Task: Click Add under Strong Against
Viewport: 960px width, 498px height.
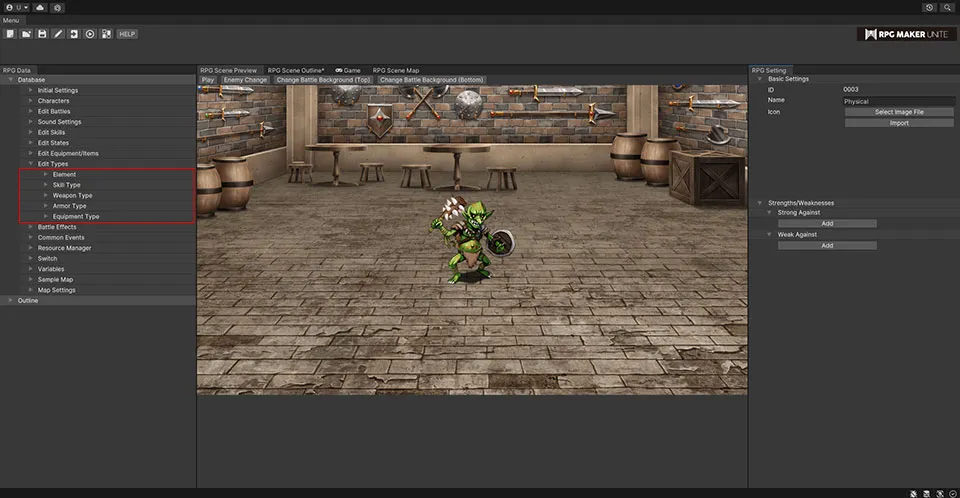Action: (827, 224)
